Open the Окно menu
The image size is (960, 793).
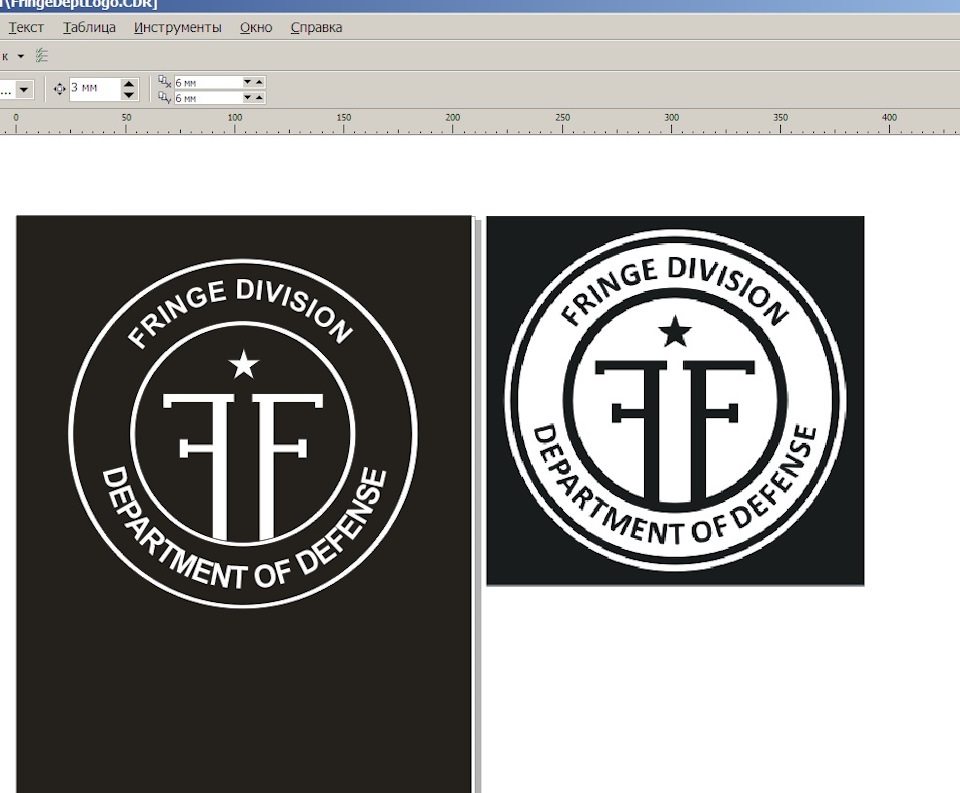(x=256, y=27)
